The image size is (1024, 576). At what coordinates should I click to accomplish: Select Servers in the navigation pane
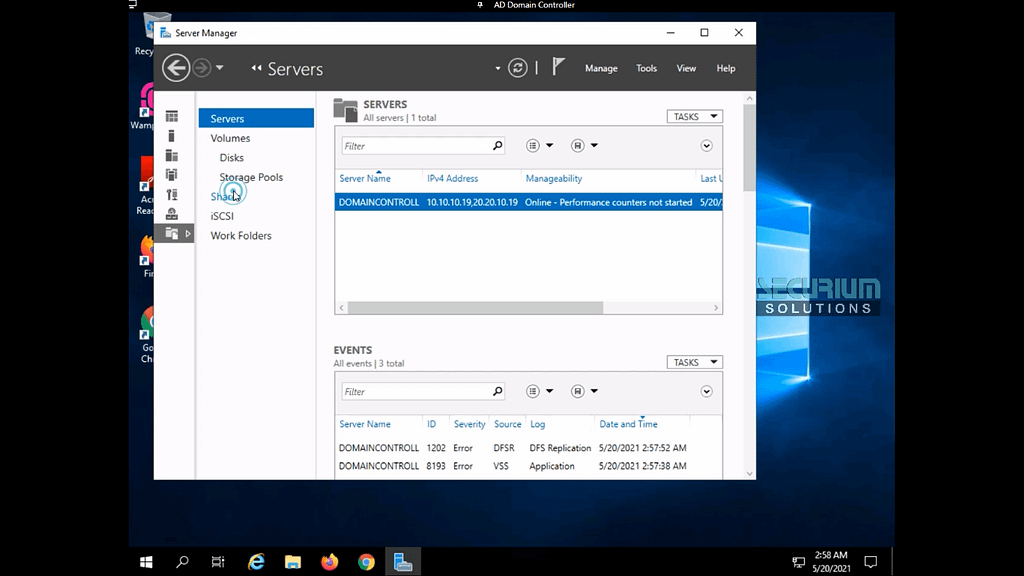pos(256,118)
